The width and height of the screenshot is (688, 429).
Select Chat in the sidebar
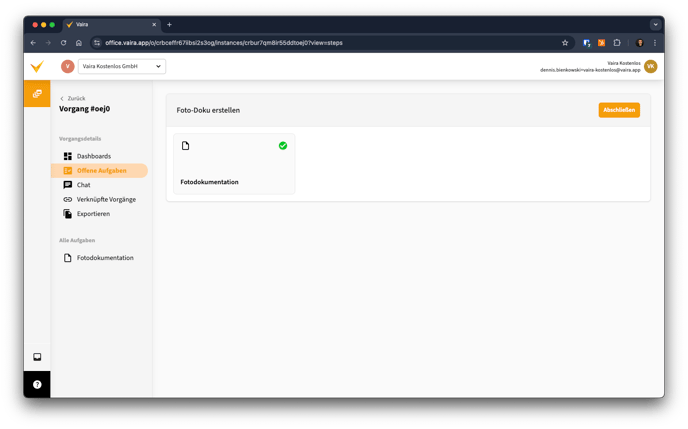83,185
